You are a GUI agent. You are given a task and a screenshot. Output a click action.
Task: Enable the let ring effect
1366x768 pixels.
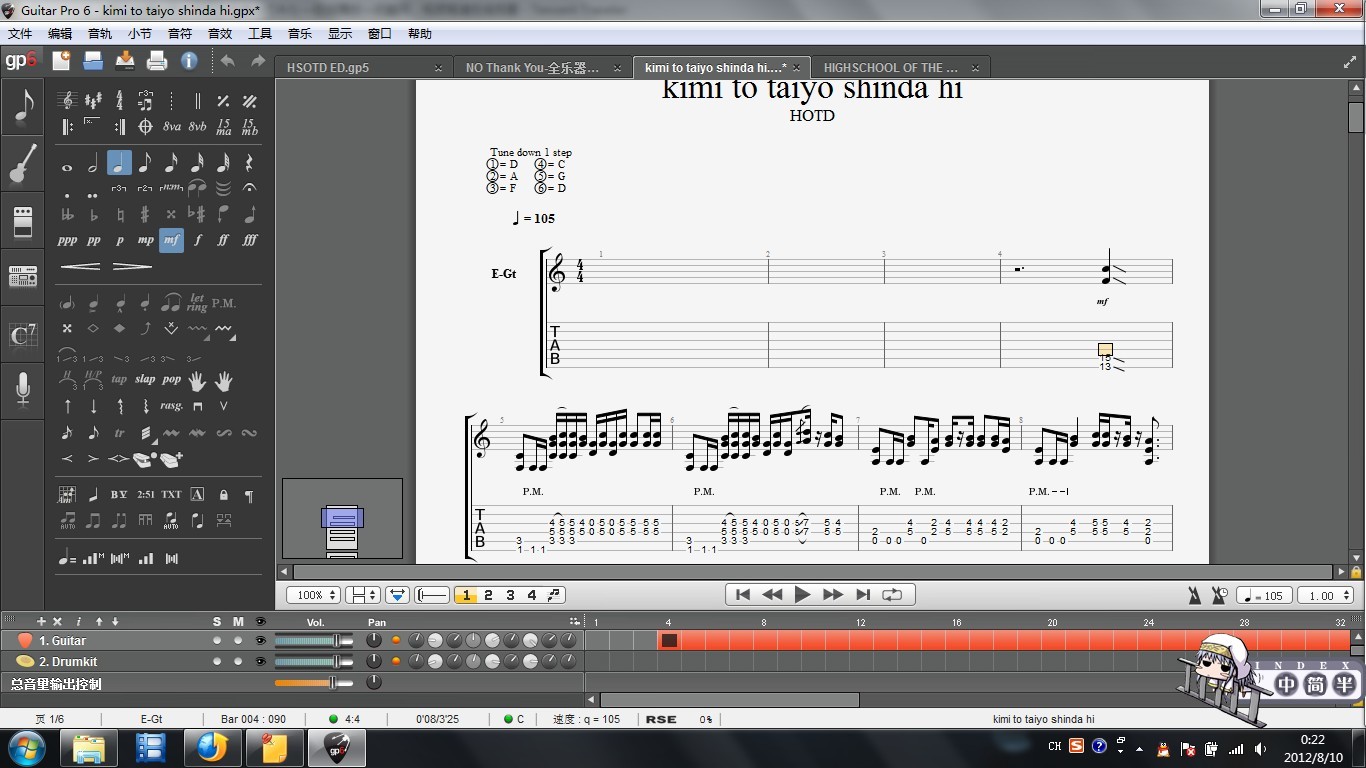pos(197,302)
